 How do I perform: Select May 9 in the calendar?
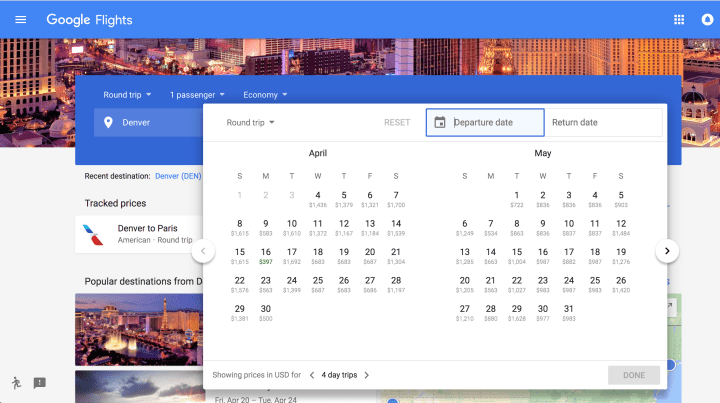(543, 228)
